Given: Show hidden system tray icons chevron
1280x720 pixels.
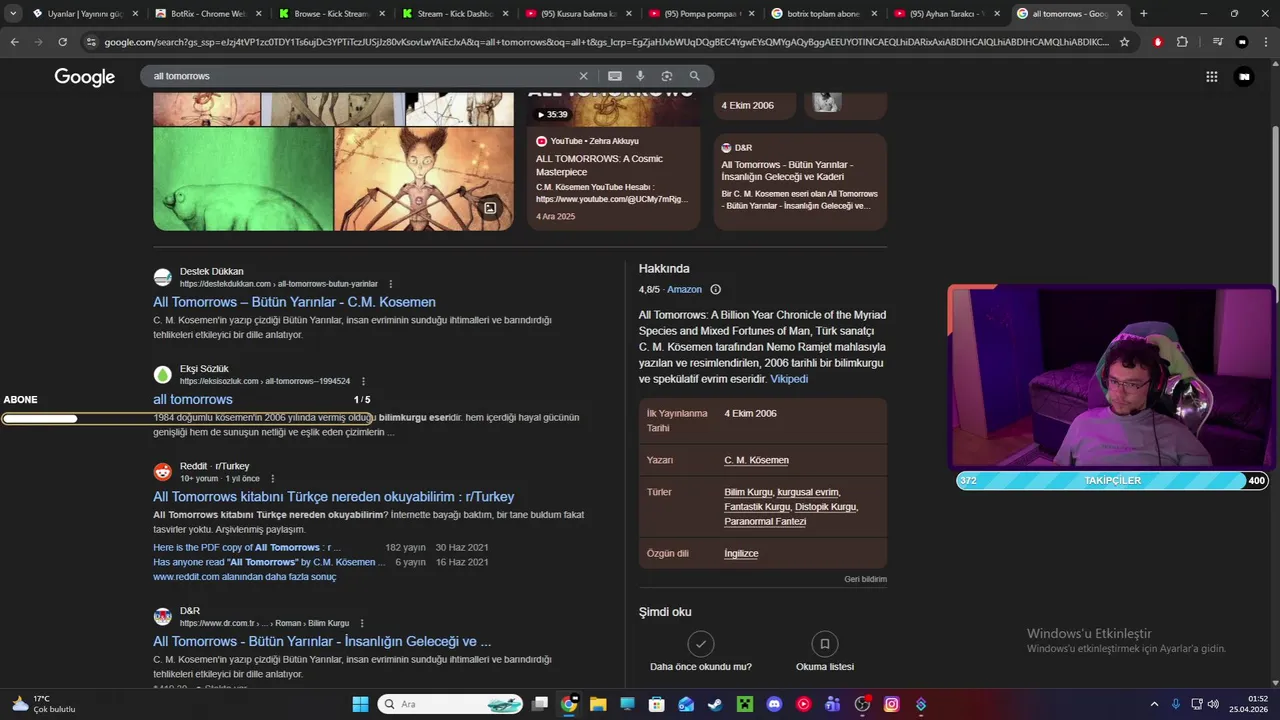Looking at the screenshot, I should 1154,704.
